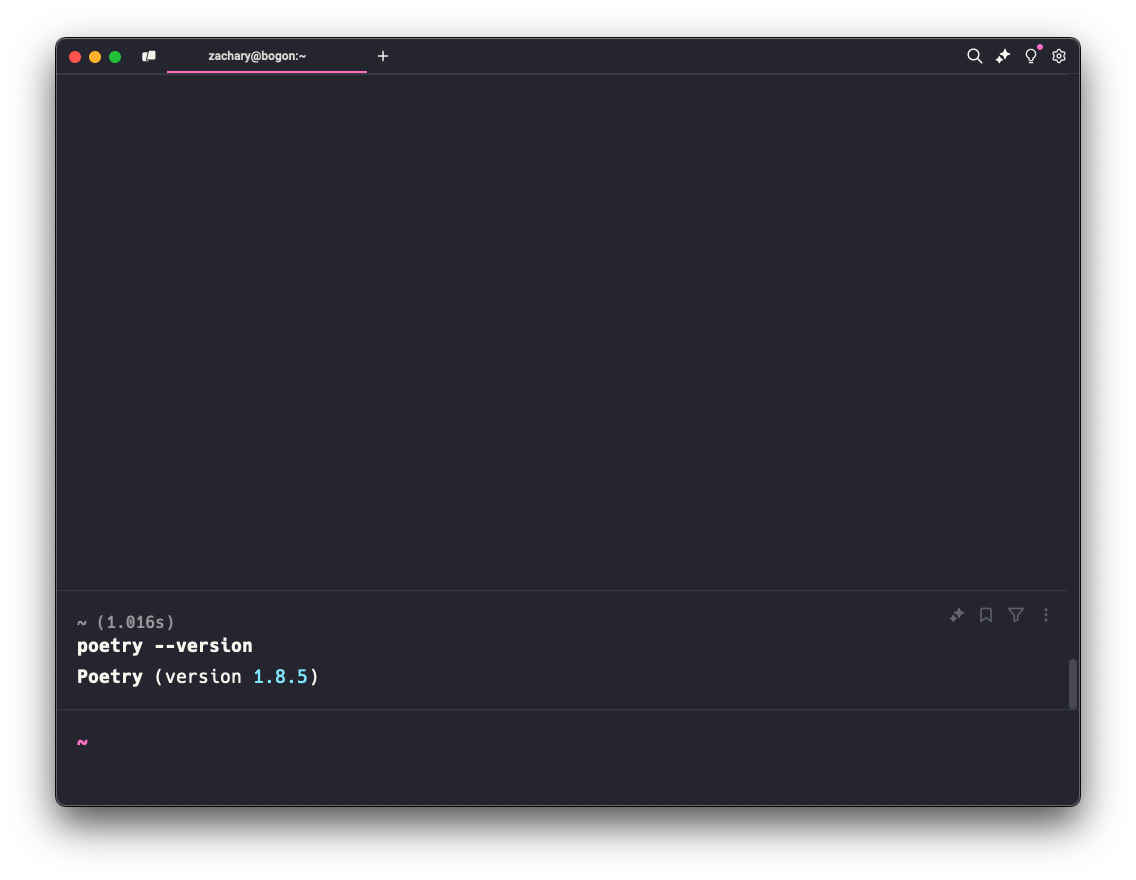This screenshot has width=1136, height=880.
Task: Click the bold Poetry word in output
Action: (x=110, y=677)
